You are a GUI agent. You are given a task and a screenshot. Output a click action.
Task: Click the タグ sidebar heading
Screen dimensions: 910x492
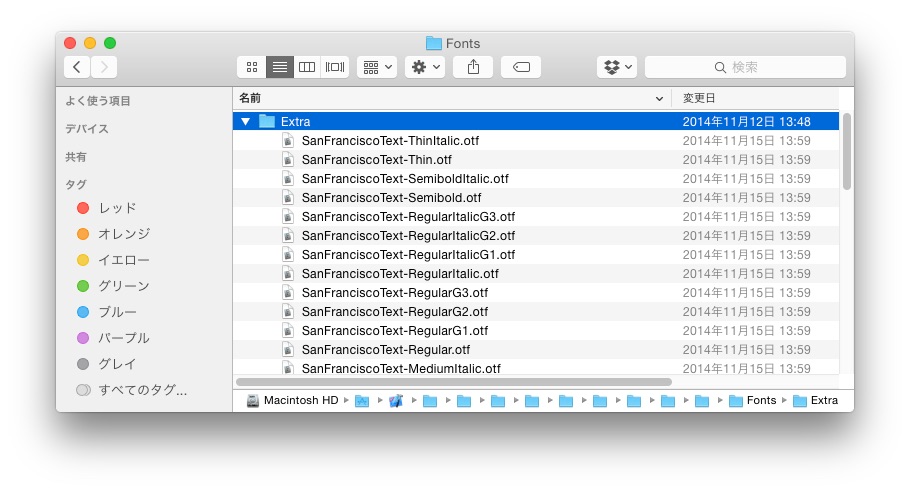pos(76,184)
